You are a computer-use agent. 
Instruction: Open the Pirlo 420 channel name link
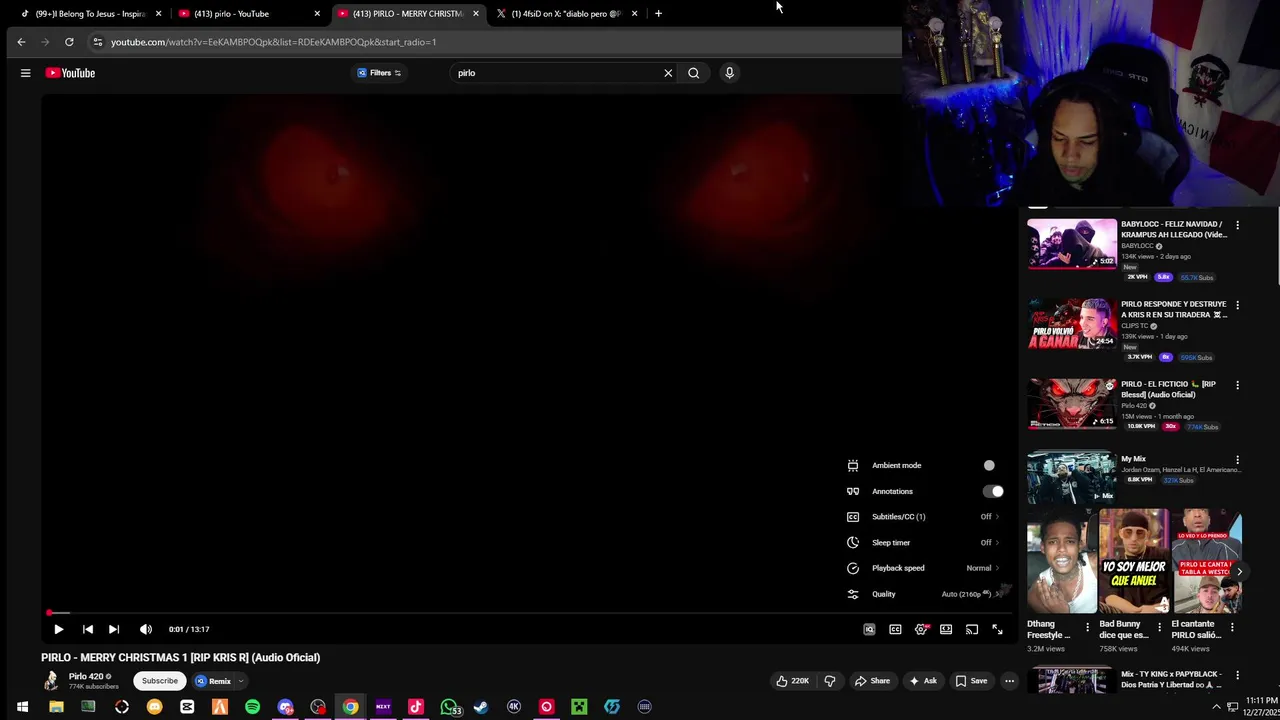tap(86, 677)
